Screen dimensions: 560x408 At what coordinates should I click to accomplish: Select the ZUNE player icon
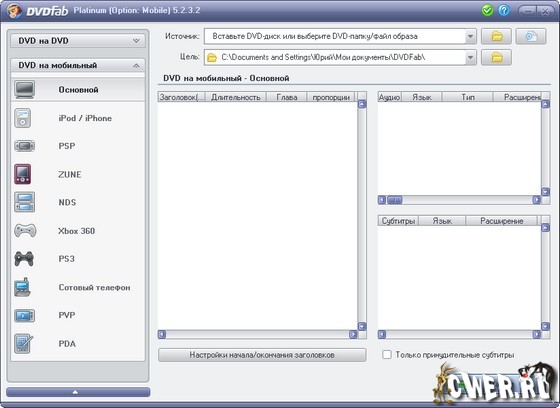22,174
